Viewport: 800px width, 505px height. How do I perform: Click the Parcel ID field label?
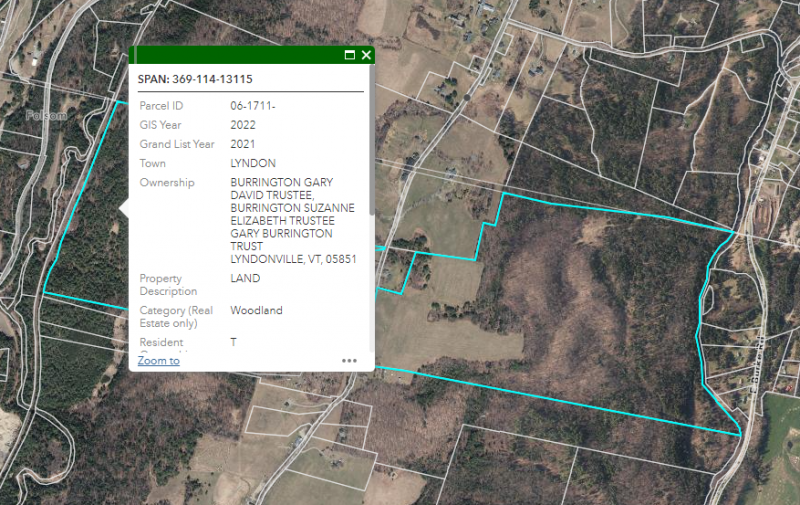[161, 105]
